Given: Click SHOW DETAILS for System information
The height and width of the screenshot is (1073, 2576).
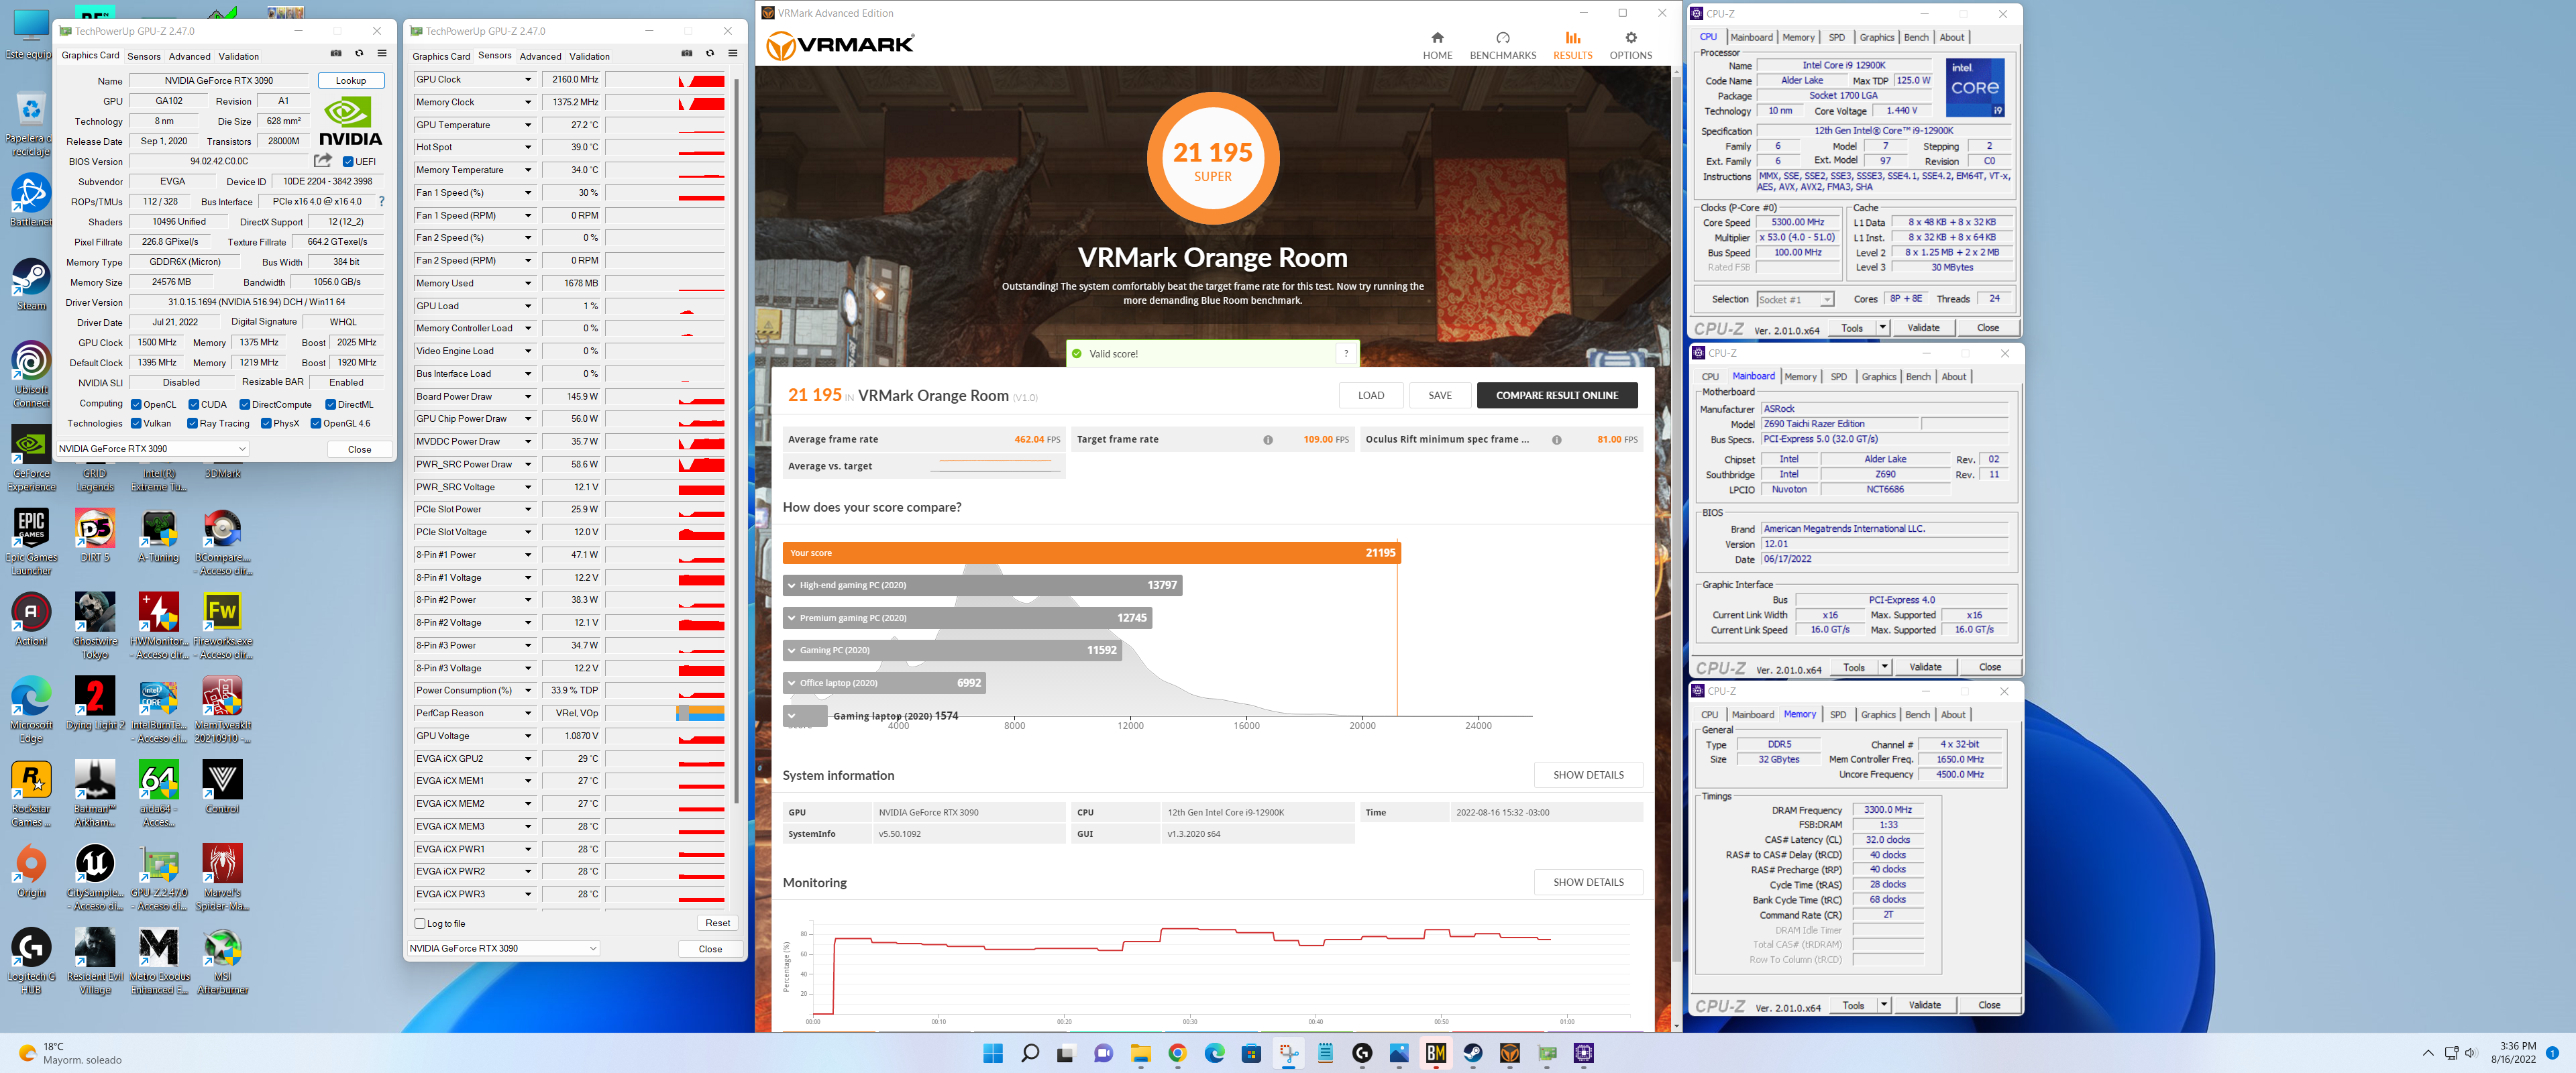Looking at the screenshot, I should coord(1588,775).
